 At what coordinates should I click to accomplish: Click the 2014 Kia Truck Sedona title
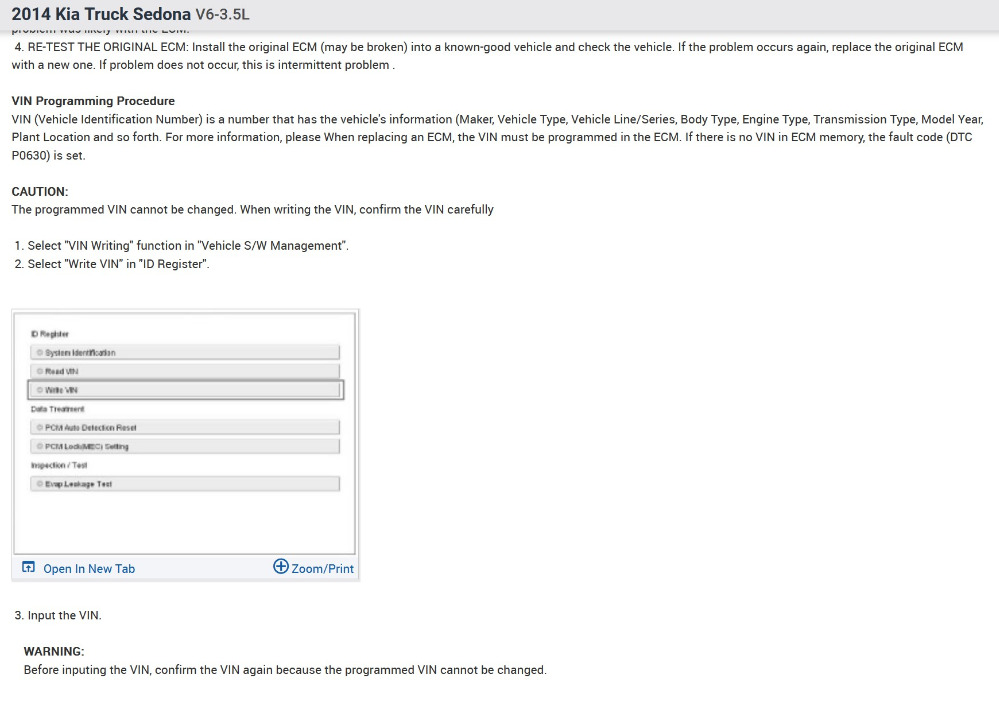(101, 15)
